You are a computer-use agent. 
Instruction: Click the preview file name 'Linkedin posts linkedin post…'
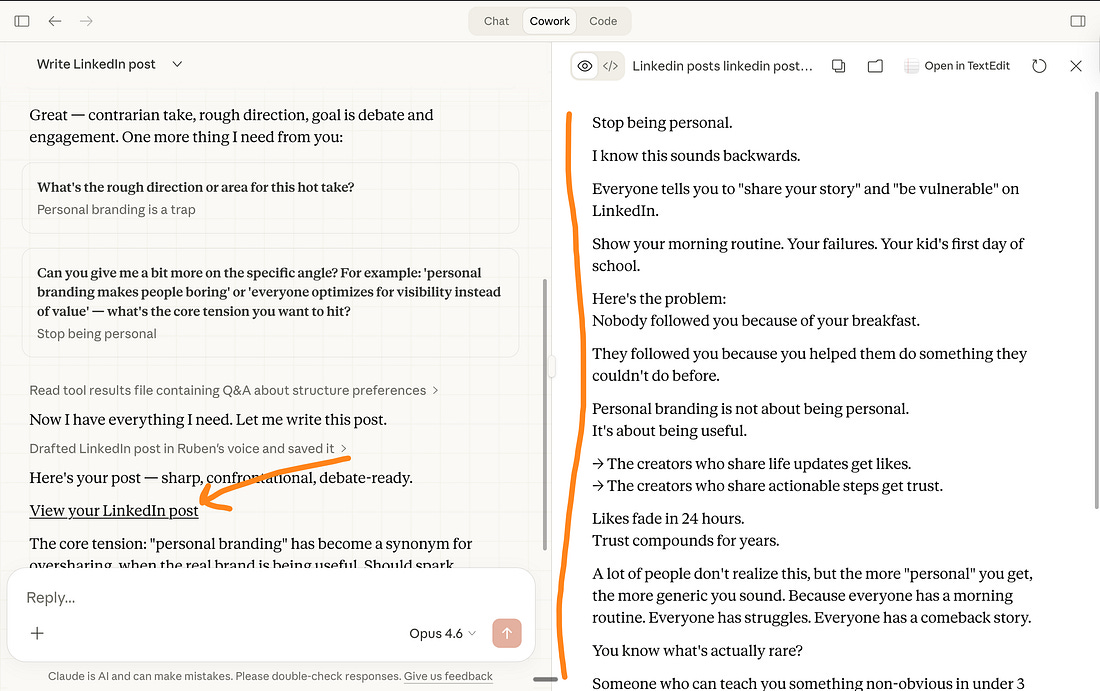click(x=722, y=66)
